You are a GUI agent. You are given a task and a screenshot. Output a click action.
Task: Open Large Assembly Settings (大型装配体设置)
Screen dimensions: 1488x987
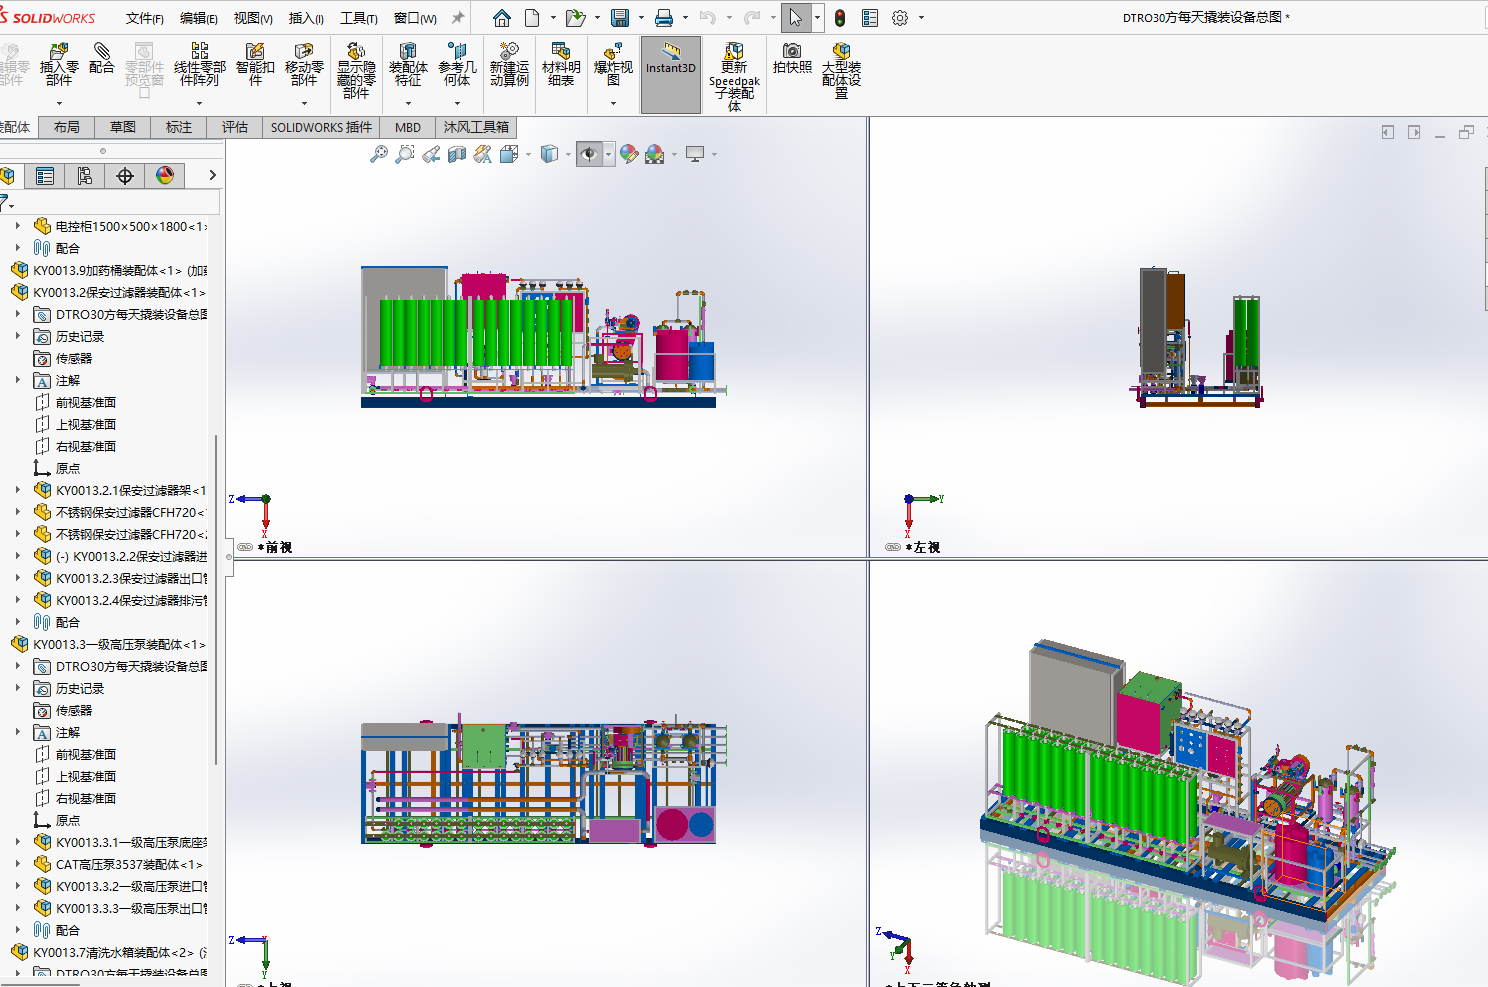point(841,71)
